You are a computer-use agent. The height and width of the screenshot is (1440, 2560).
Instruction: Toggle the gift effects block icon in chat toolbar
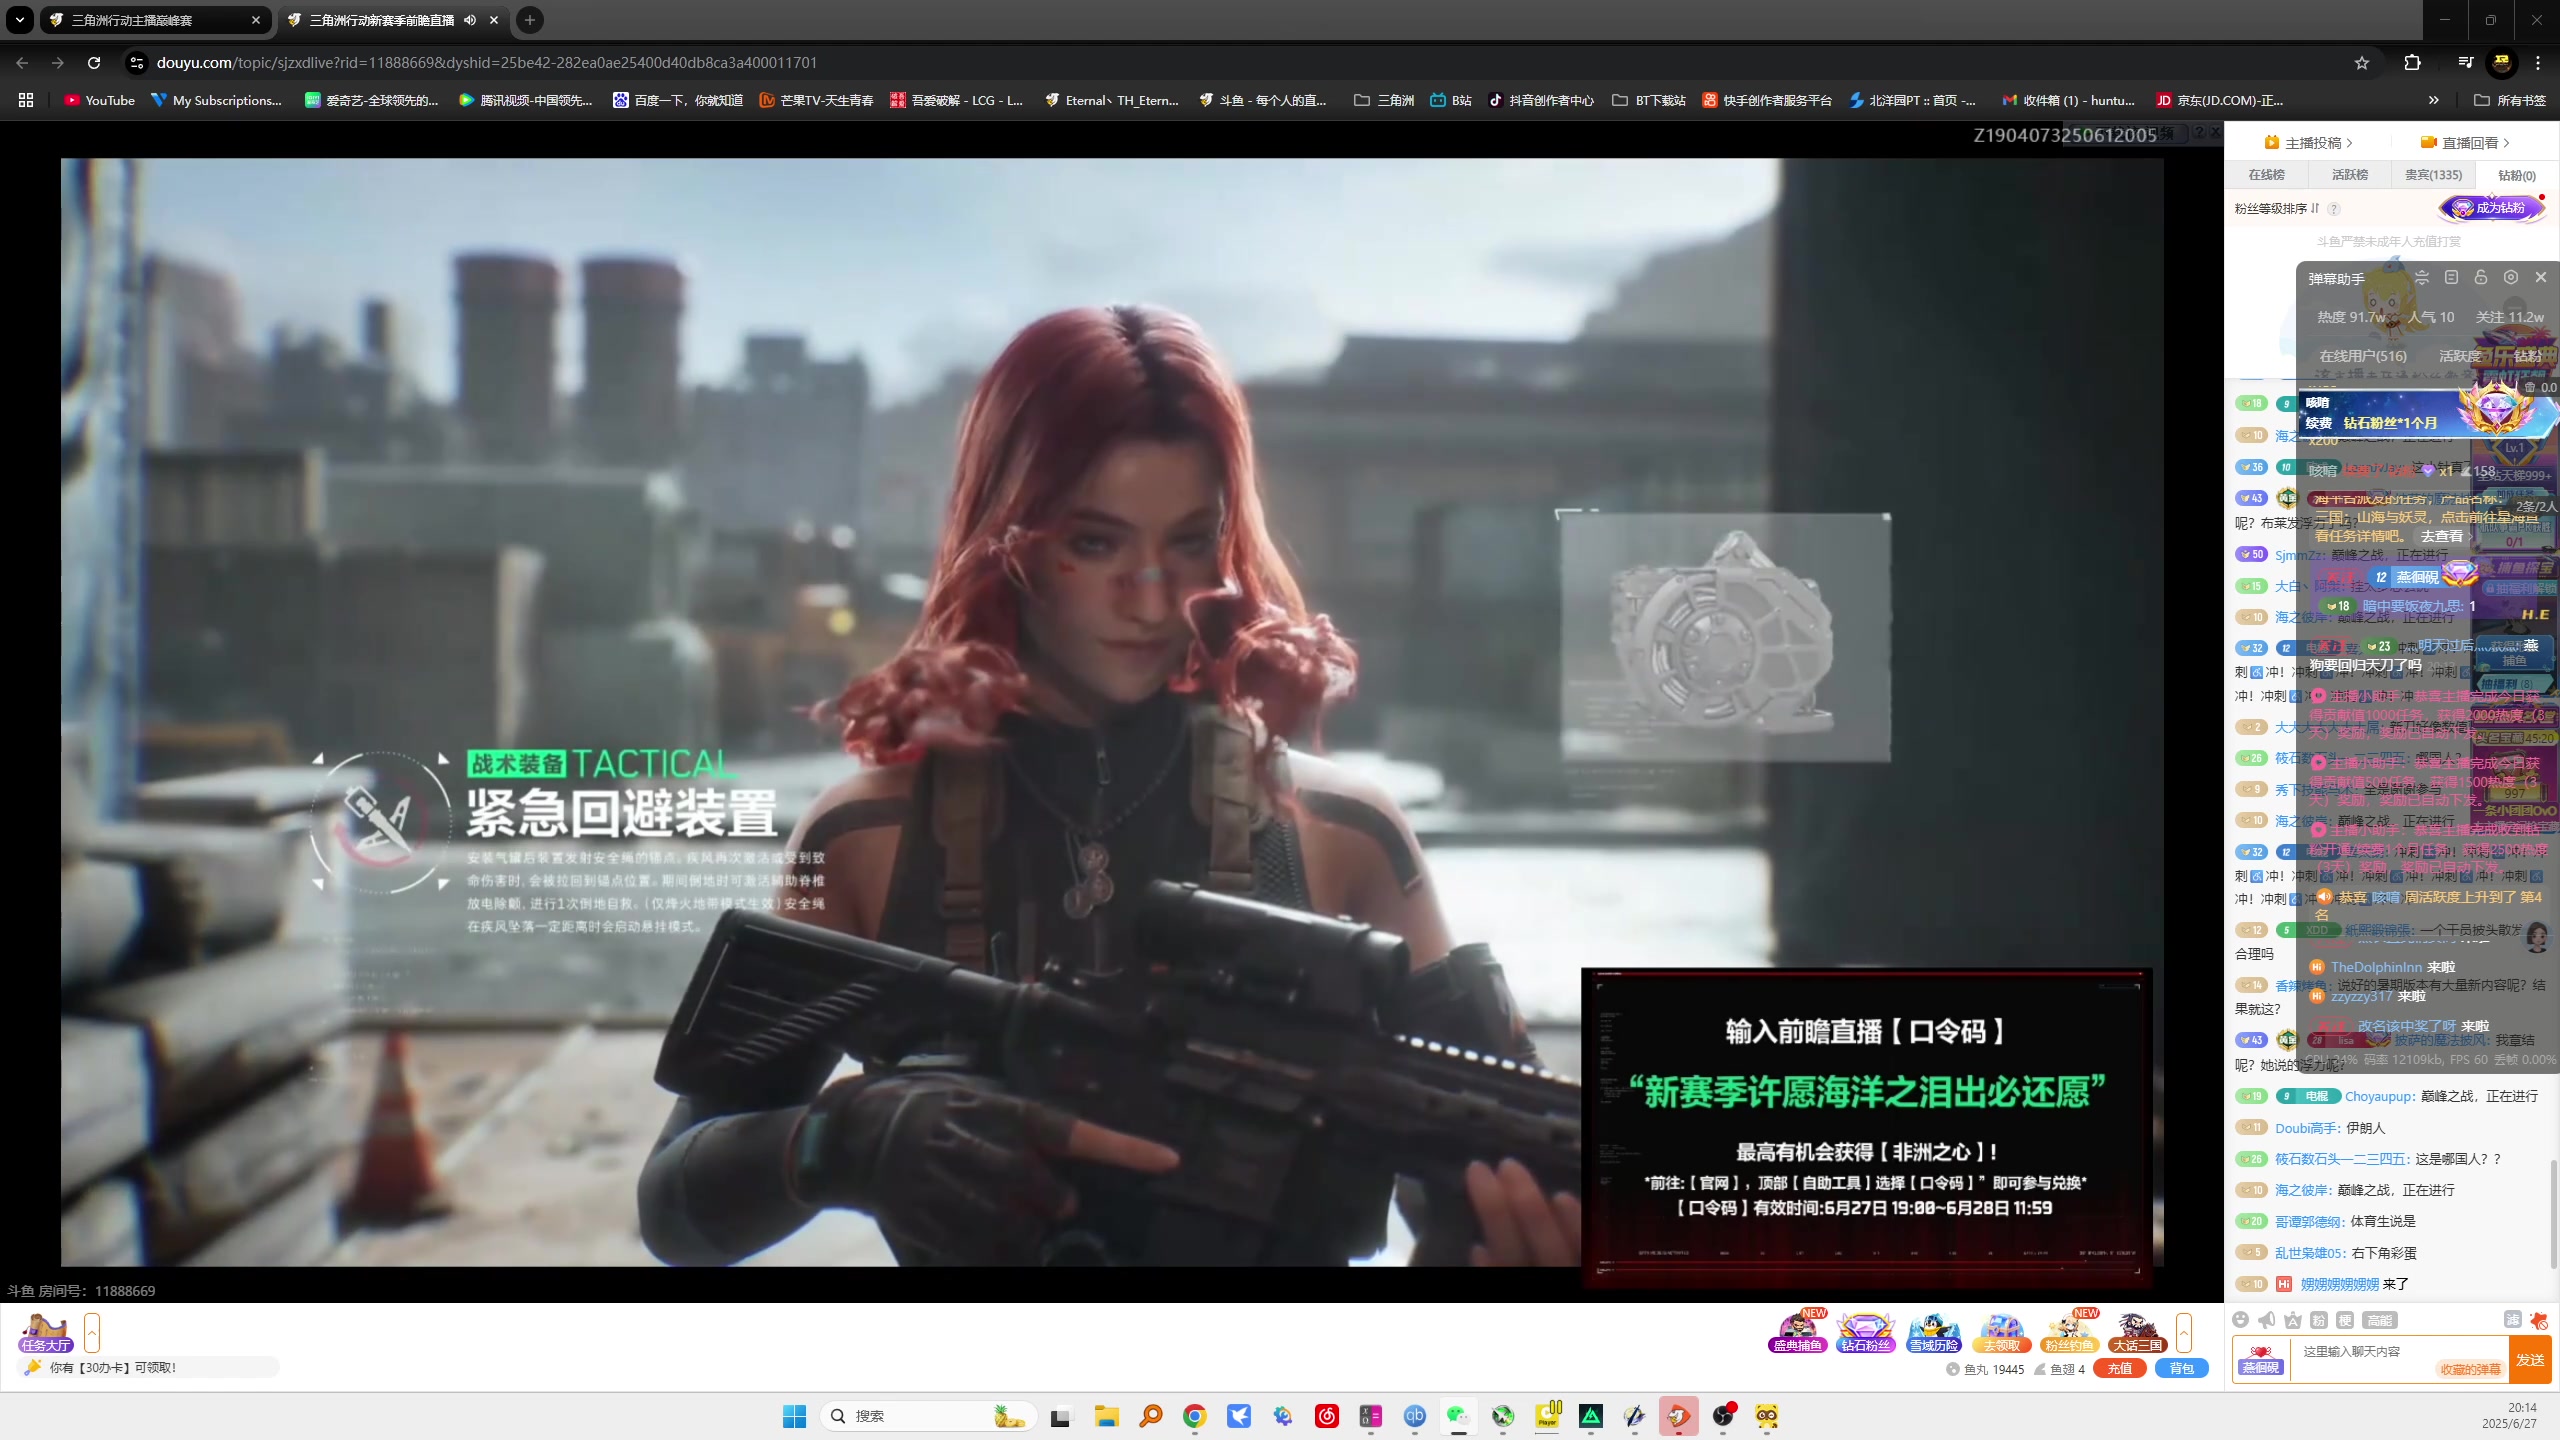tap(2539, 1320)
